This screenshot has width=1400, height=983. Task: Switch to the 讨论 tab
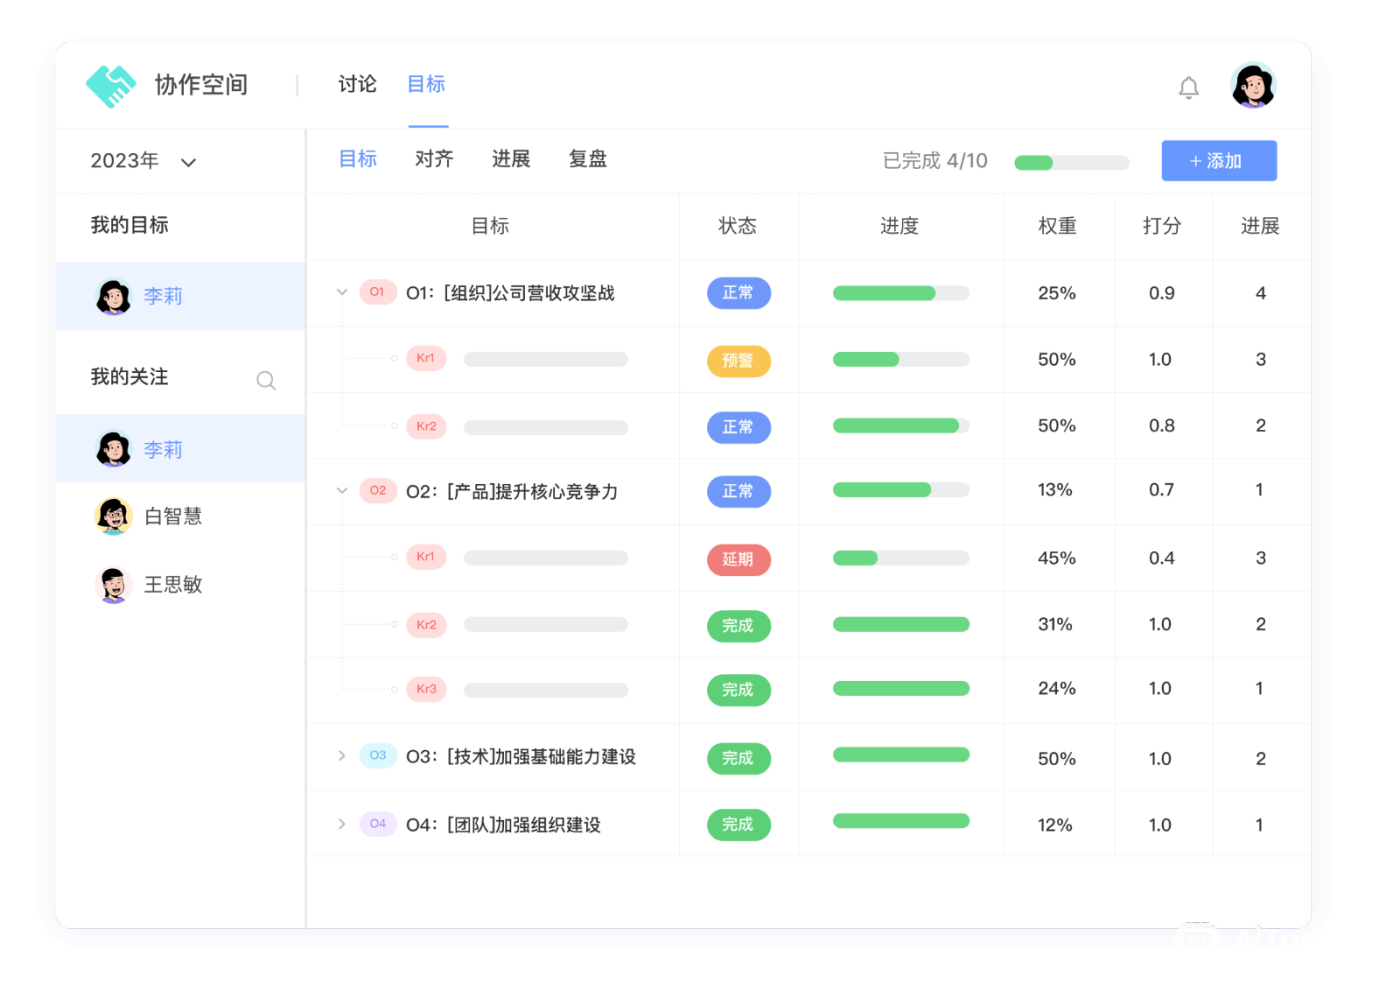pyautogui.click(x=356, y=85)
